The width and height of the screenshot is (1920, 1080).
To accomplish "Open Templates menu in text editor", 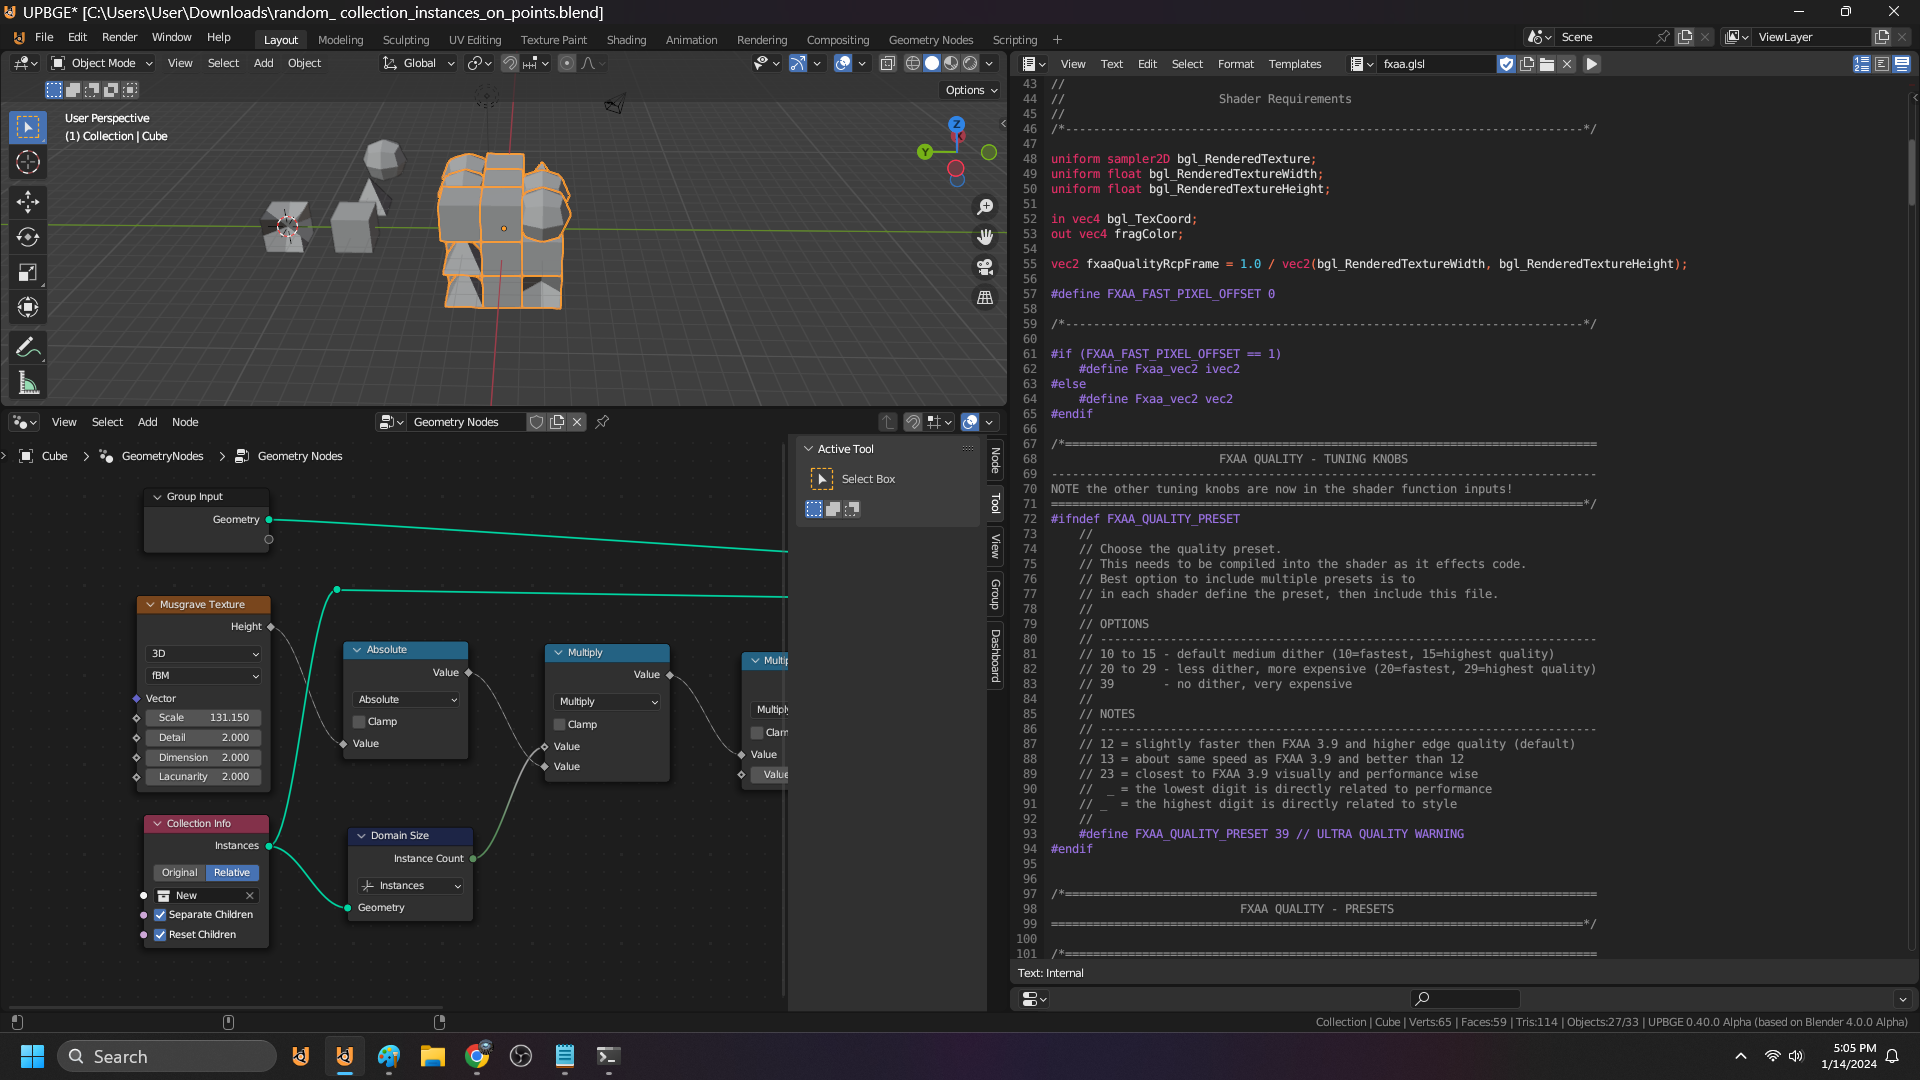I will (1294, 64).
